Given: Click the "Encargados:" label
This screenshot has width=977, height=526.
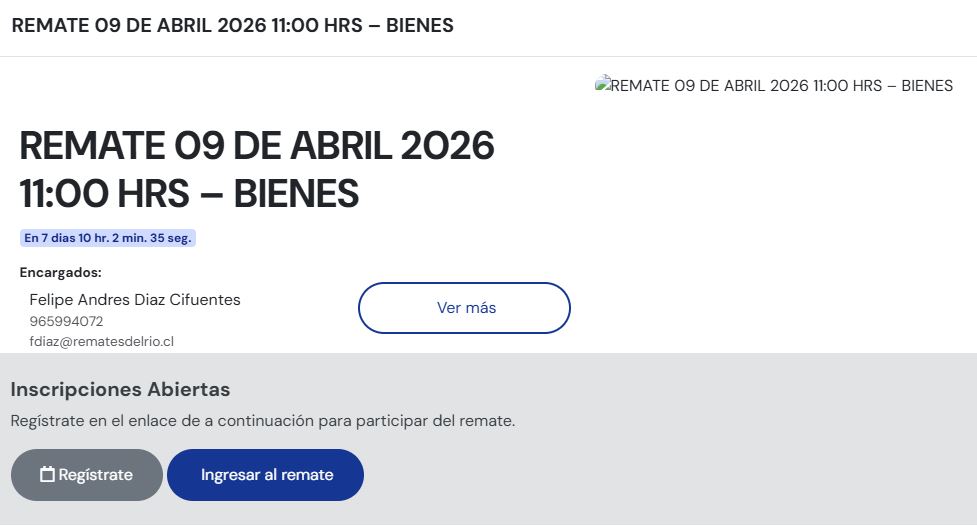Looking at the screenshot, I should tap(61, 272).
